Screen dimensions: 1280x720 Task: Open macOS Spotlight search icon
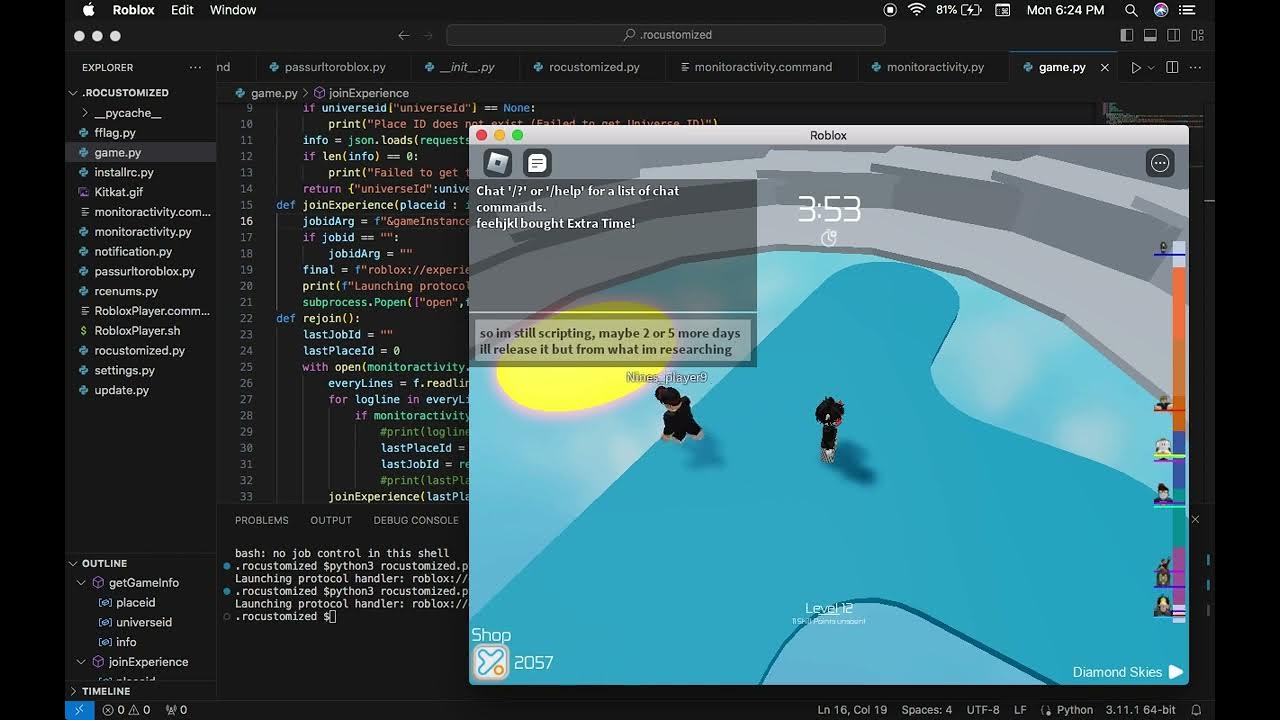point(1131,10)
